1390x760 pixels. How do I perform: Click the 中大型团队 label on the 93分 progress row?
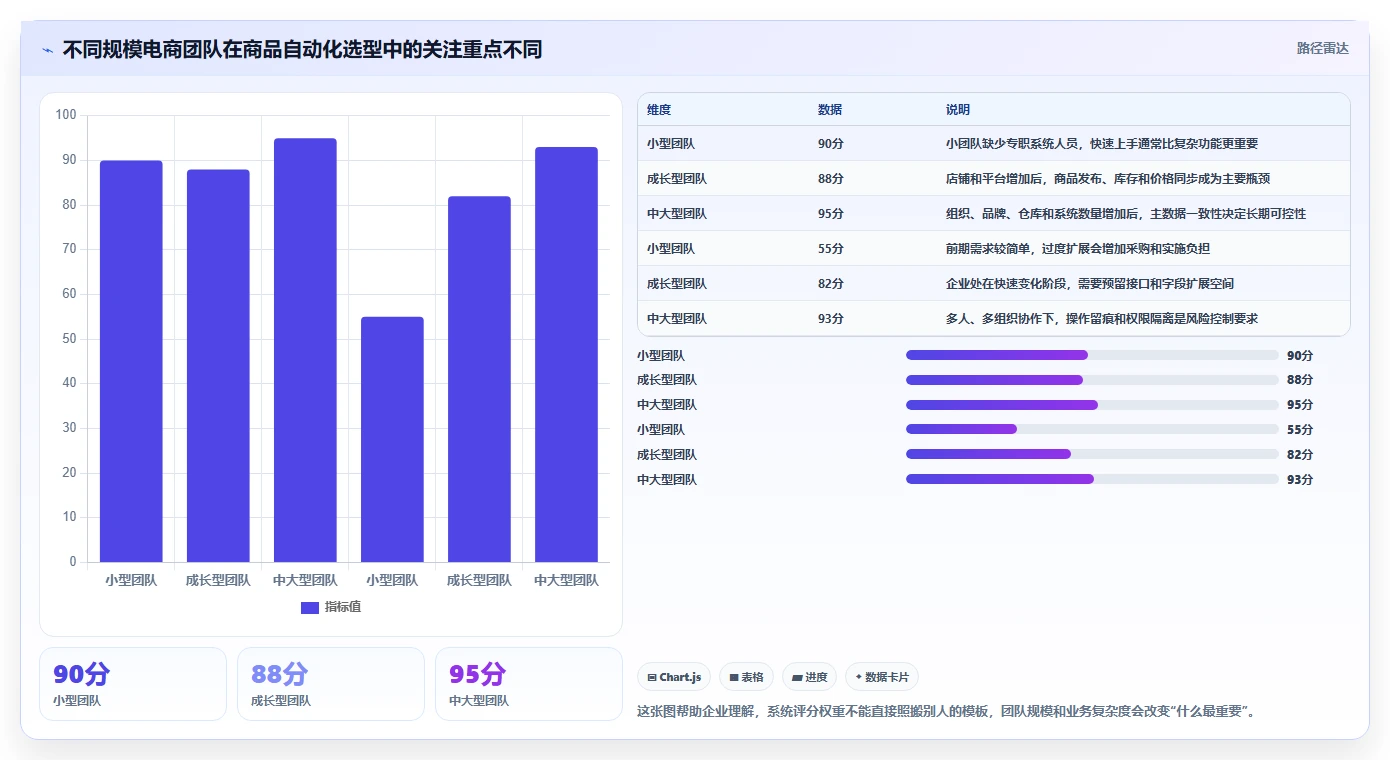coord(667,479)
